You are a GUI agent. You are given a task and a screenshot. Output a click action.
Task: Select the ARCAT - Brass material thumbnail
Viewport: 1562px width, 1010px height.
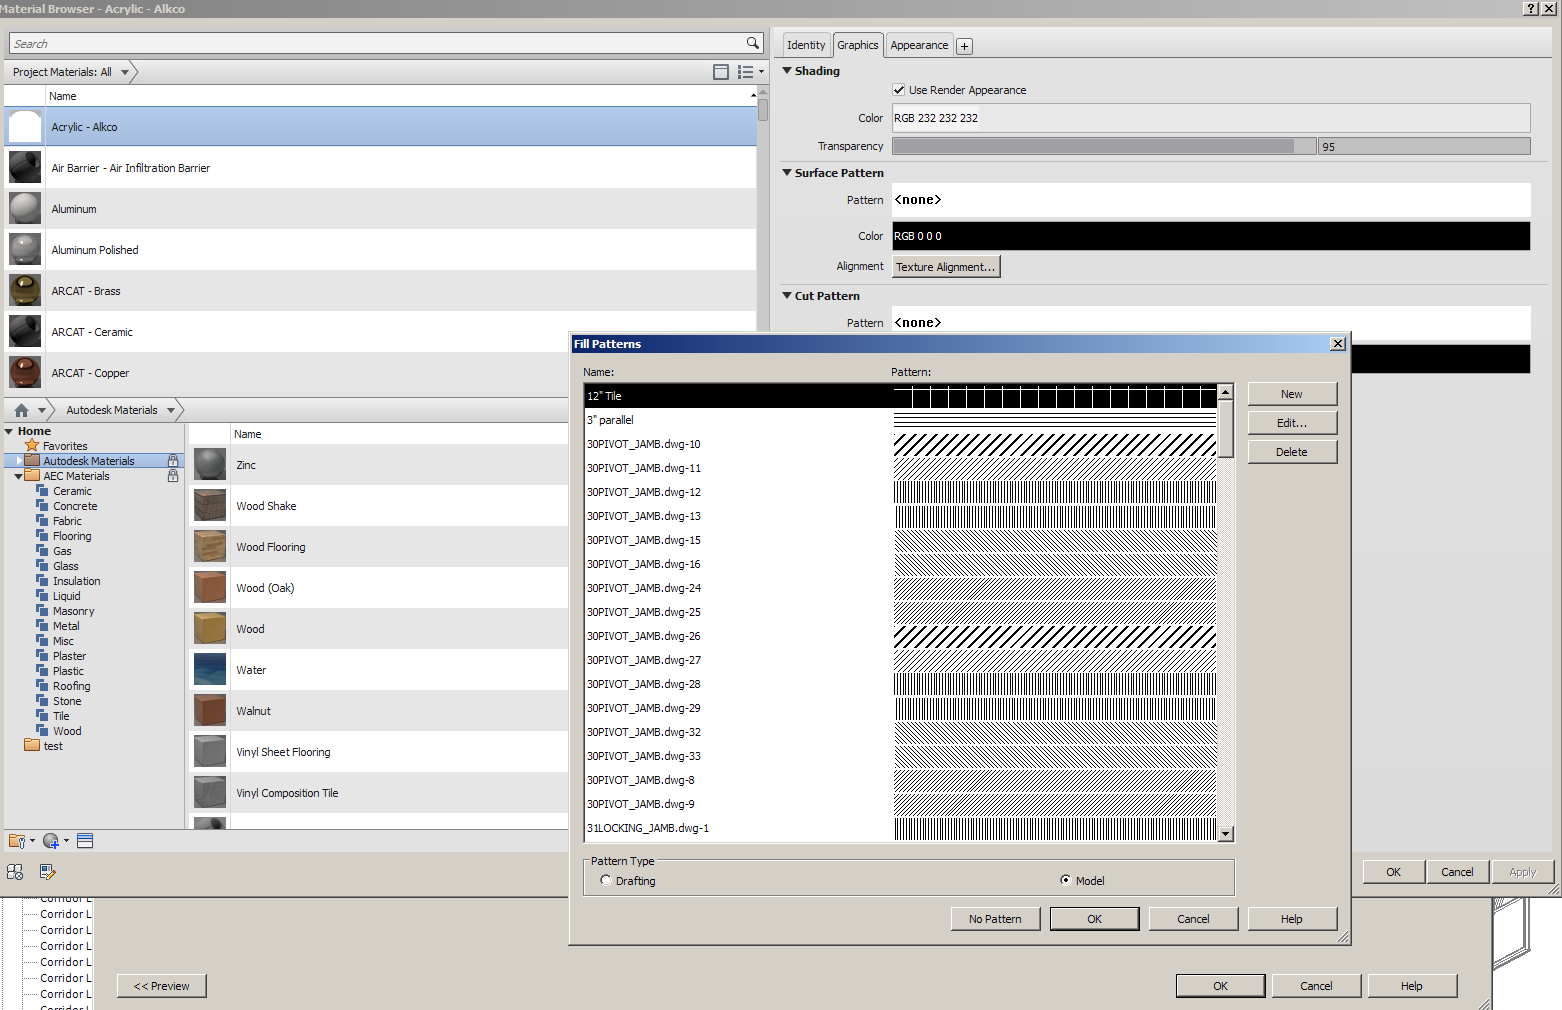click(25, 291)
